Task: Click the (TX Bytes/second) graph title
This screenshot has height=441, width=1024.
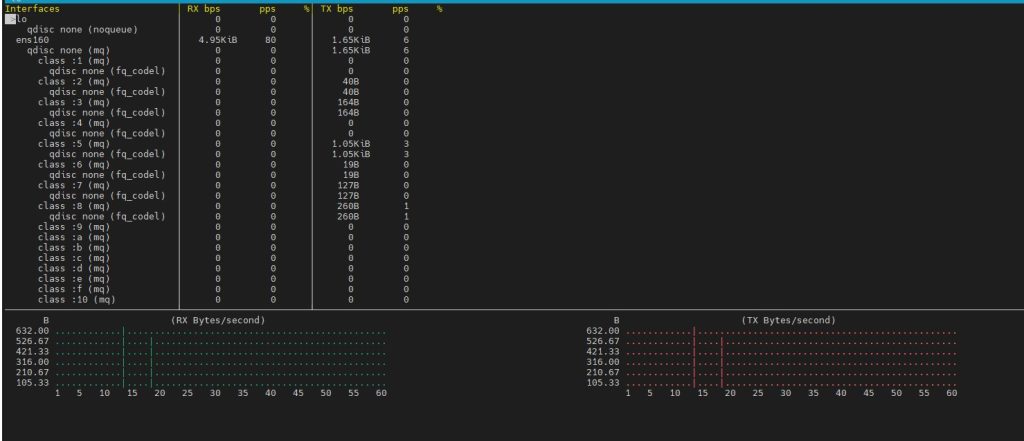Action: tap(788, 320)
